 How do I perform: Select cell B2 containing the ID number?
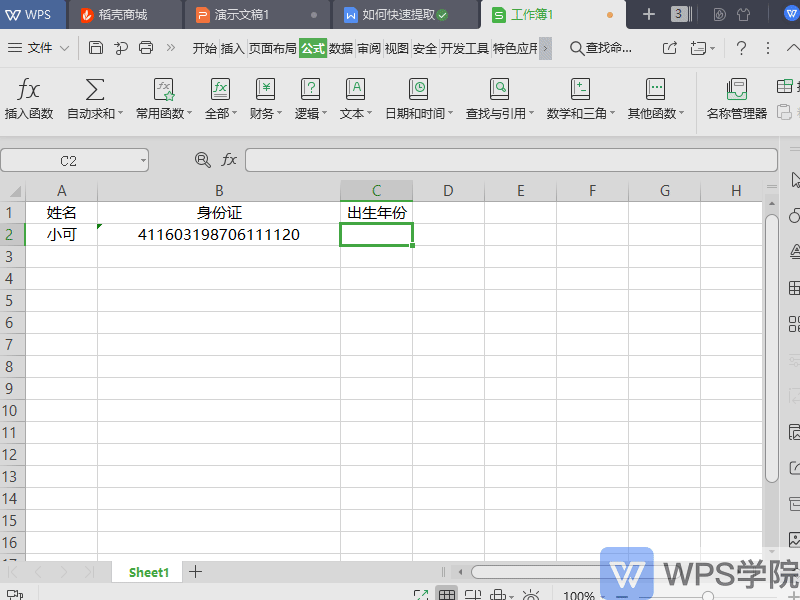point(218,235)
